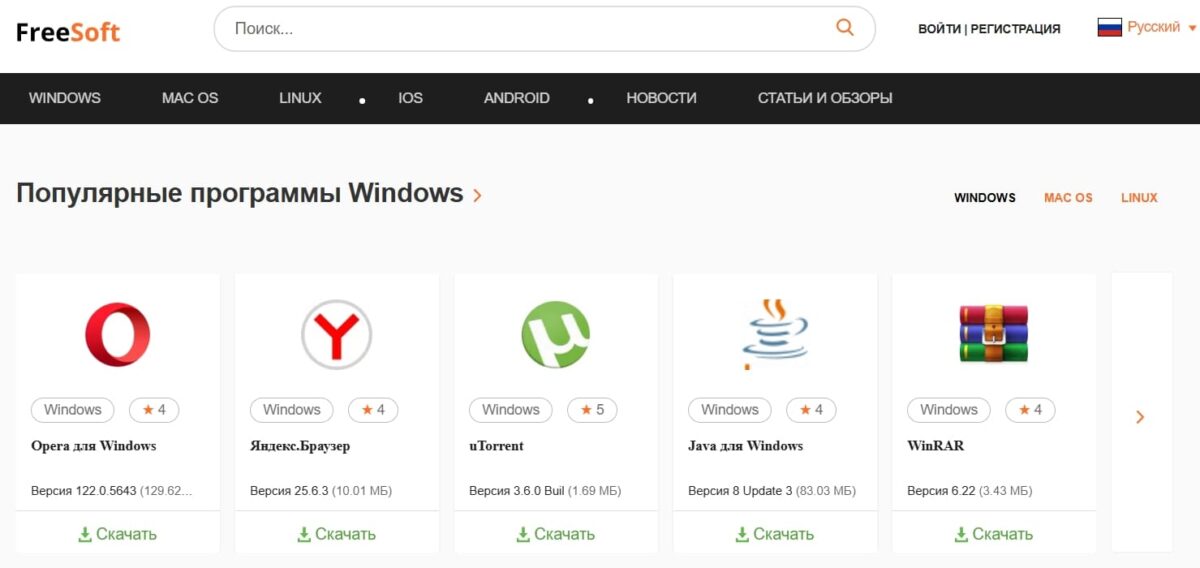Viewport: 1200px width, 568px height.
Task: Download Opera via its Скачать button
Action: (x=118, y=534)
